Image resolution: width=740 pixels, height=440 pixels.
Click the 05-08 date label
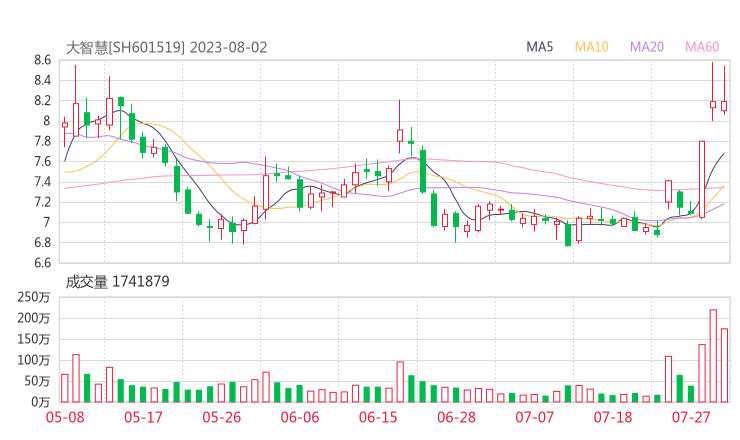[65, 417]
